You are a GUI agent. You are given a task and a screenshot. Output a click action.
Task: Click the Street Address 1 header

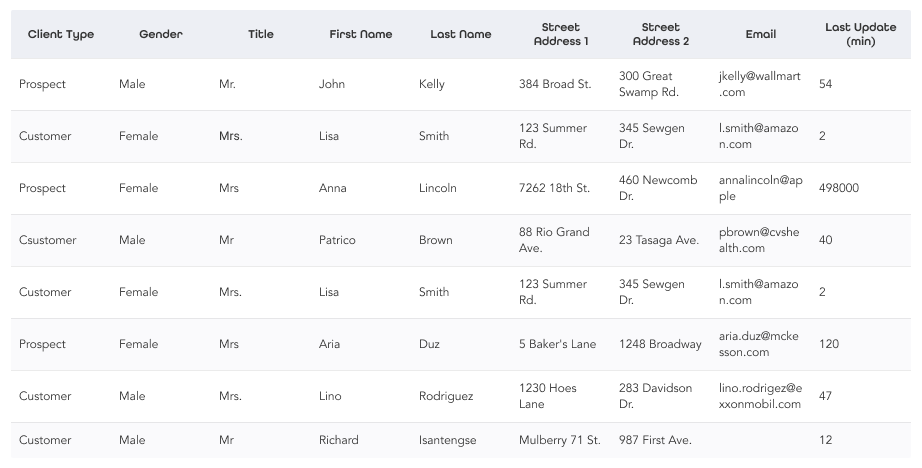(x=561, y=34)
